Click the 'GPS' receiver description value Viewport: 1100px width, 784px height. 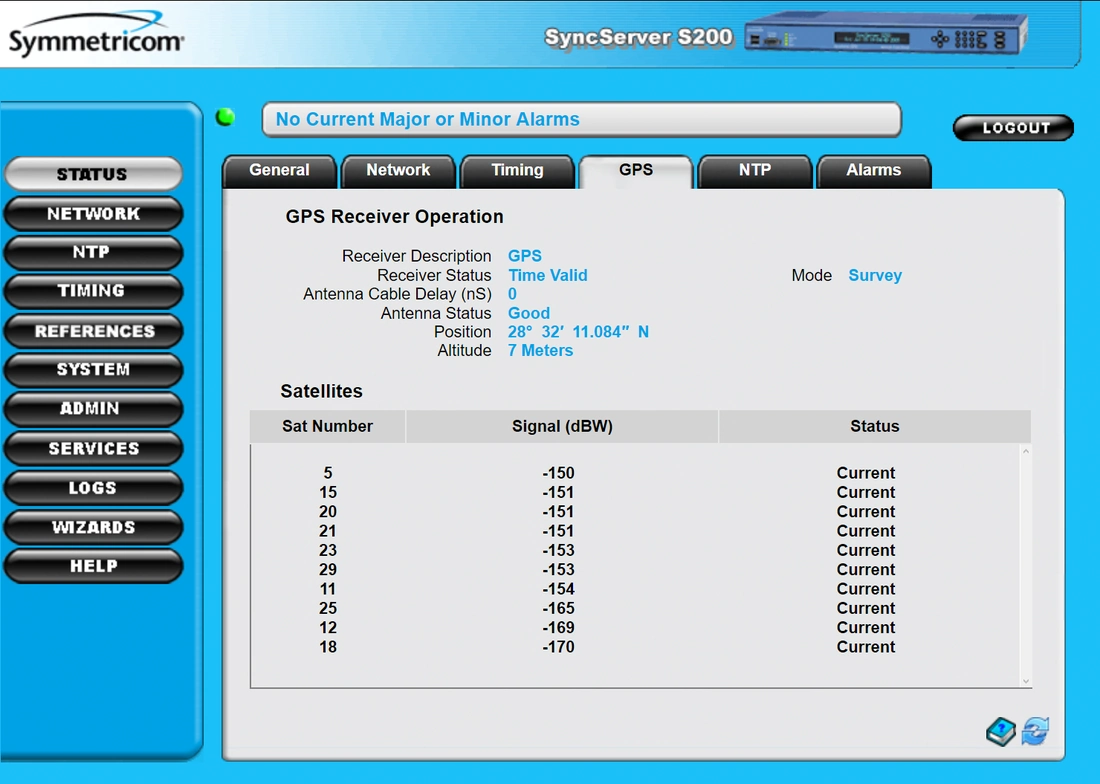click(525, 256)
